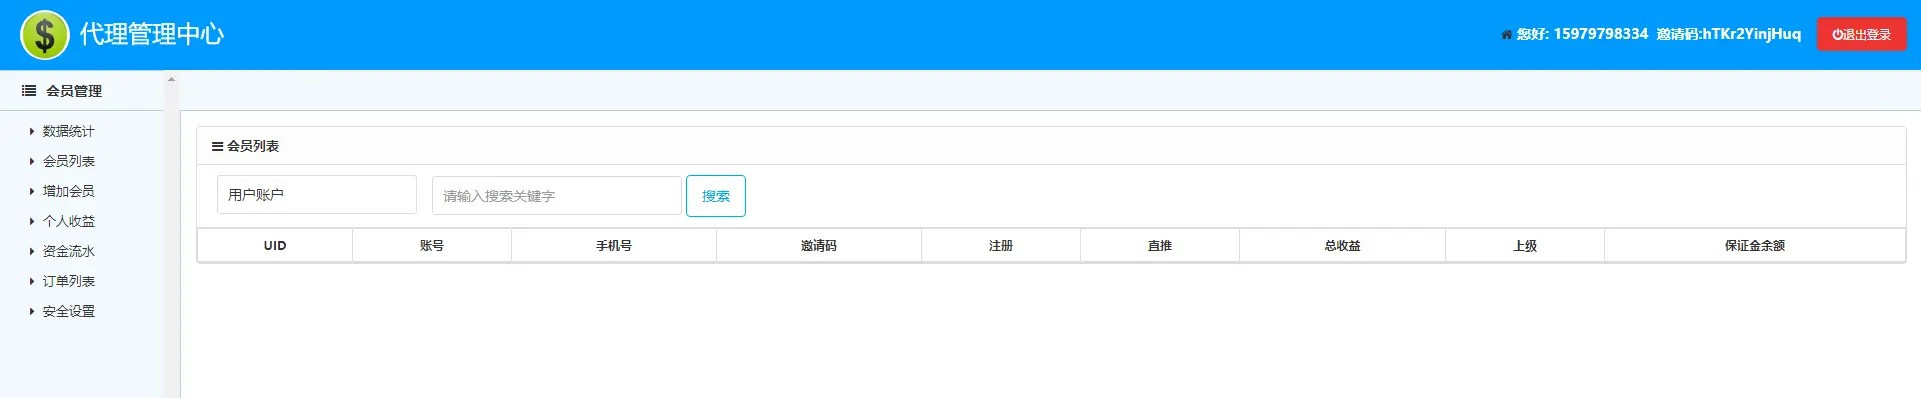Open 会员列表 in the sidebar
The image size is (1921, 398).
[69, 161]
